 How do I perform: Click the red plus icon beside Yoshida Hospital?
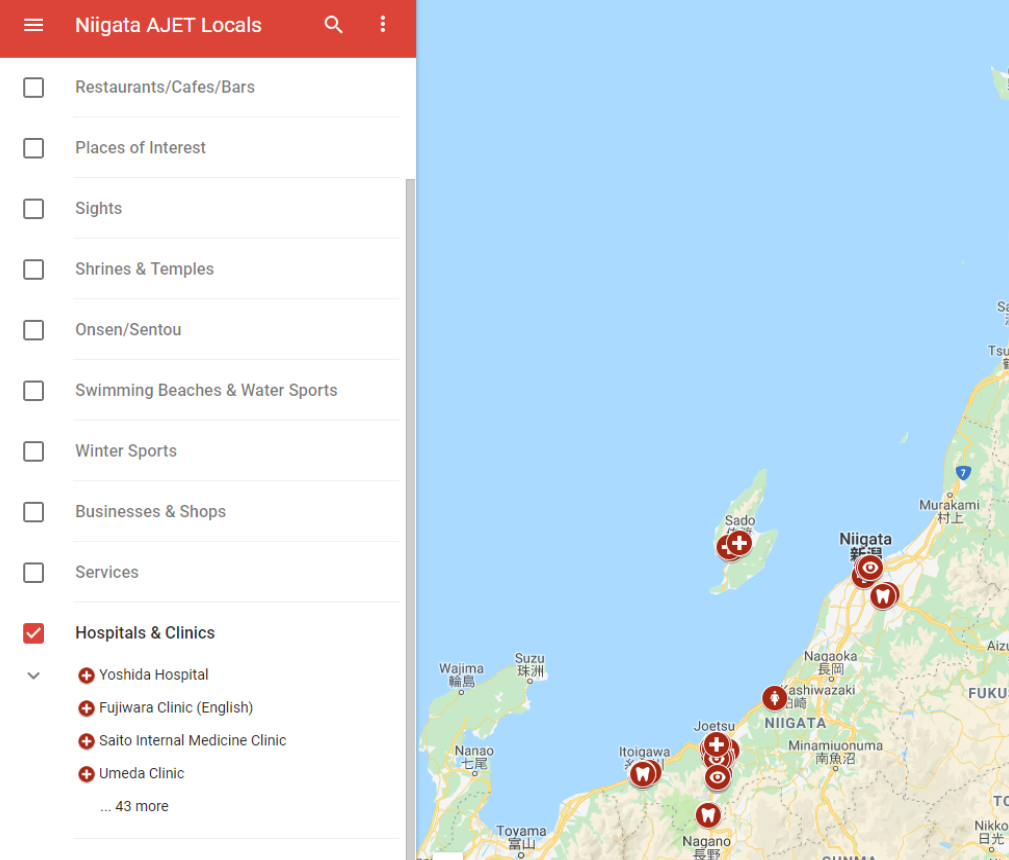pyautogui.click(x=86, y=675)
